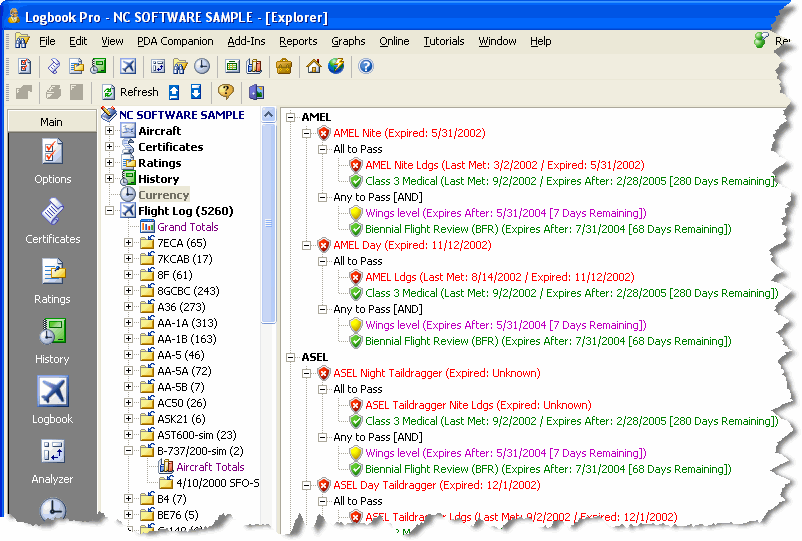Image resolution: width=802 pixels, height=541 pixels.
Task: Open Options in the Main sidebar
Action: [x=53, y=162]
